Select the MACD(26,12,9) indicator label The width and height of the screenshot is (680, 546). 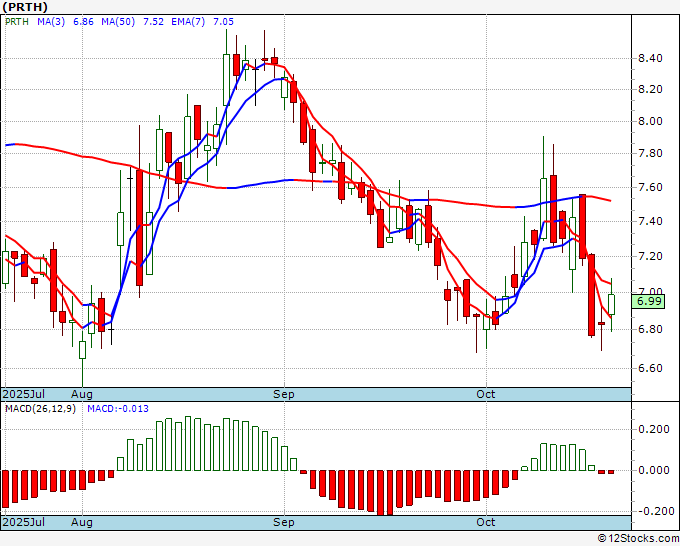[x=40, y=409]
